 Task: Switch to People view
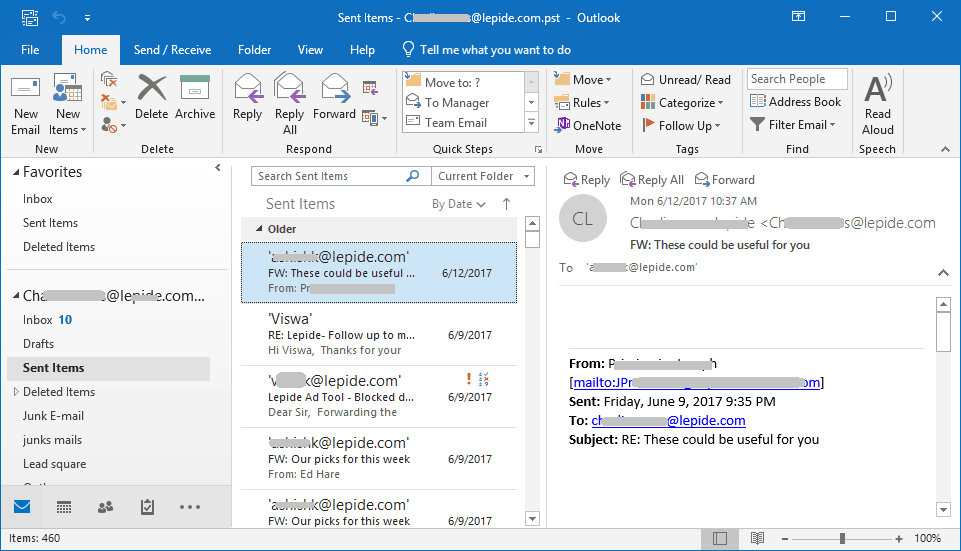pyautogui.click(x=105, y=507)
